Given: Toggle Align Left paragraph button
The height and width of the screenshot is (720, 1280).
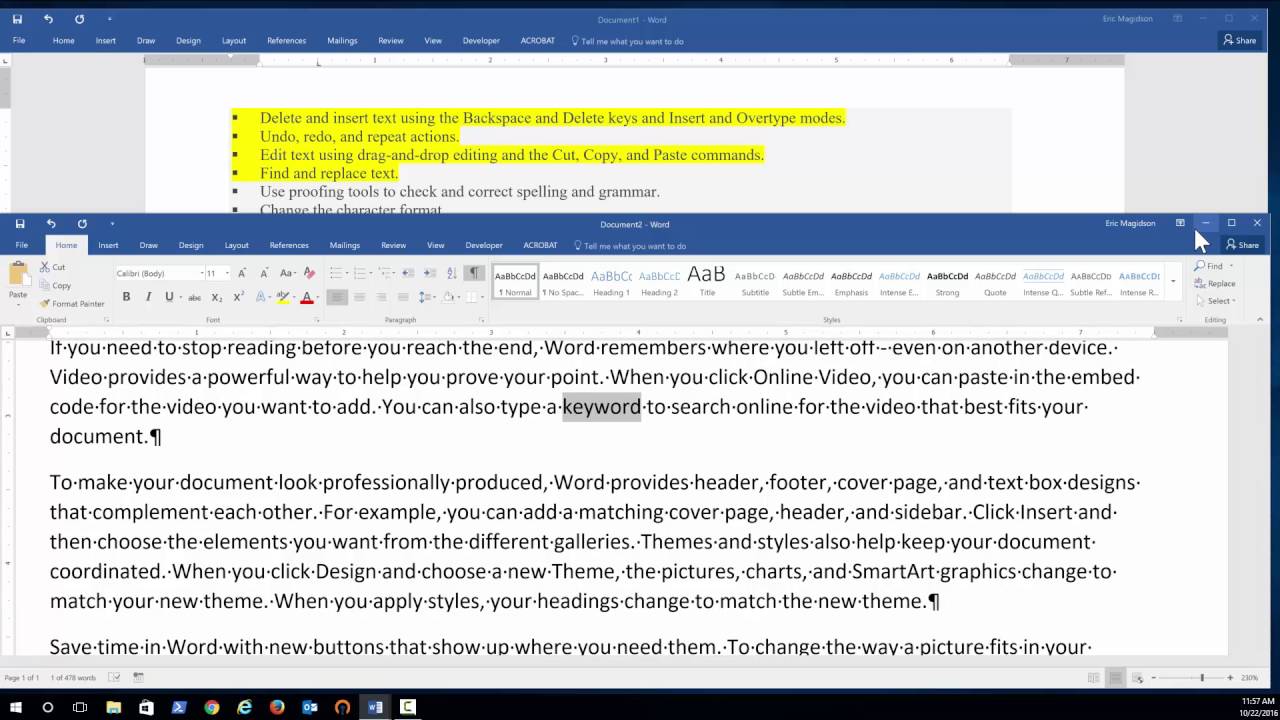Looking at the screenshot, I should 337,297.
